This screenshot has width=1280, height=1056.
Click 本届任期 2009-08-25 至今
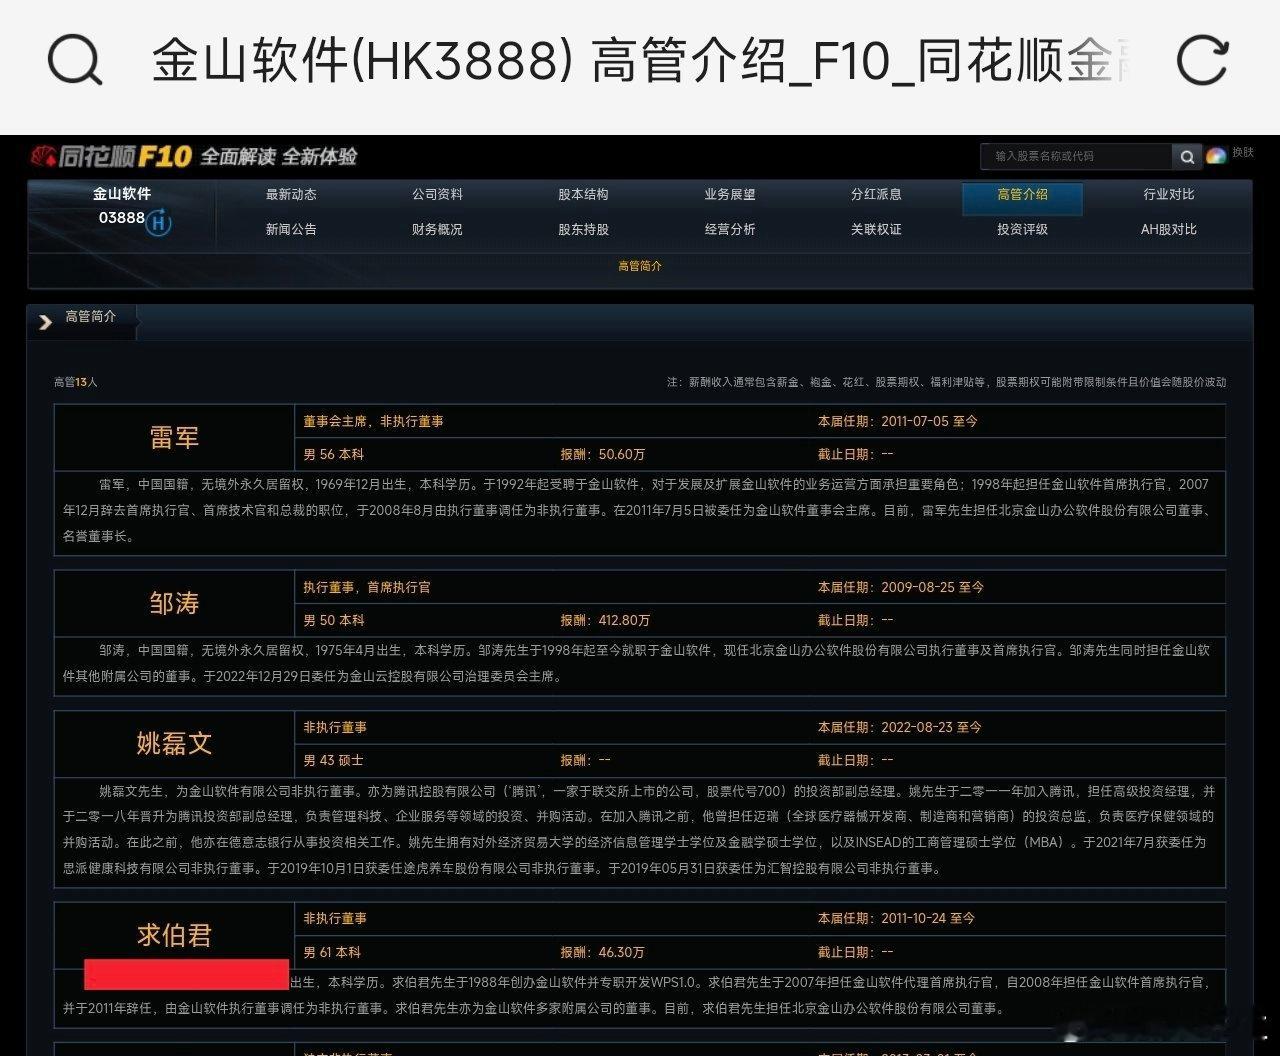coord(901,587)
